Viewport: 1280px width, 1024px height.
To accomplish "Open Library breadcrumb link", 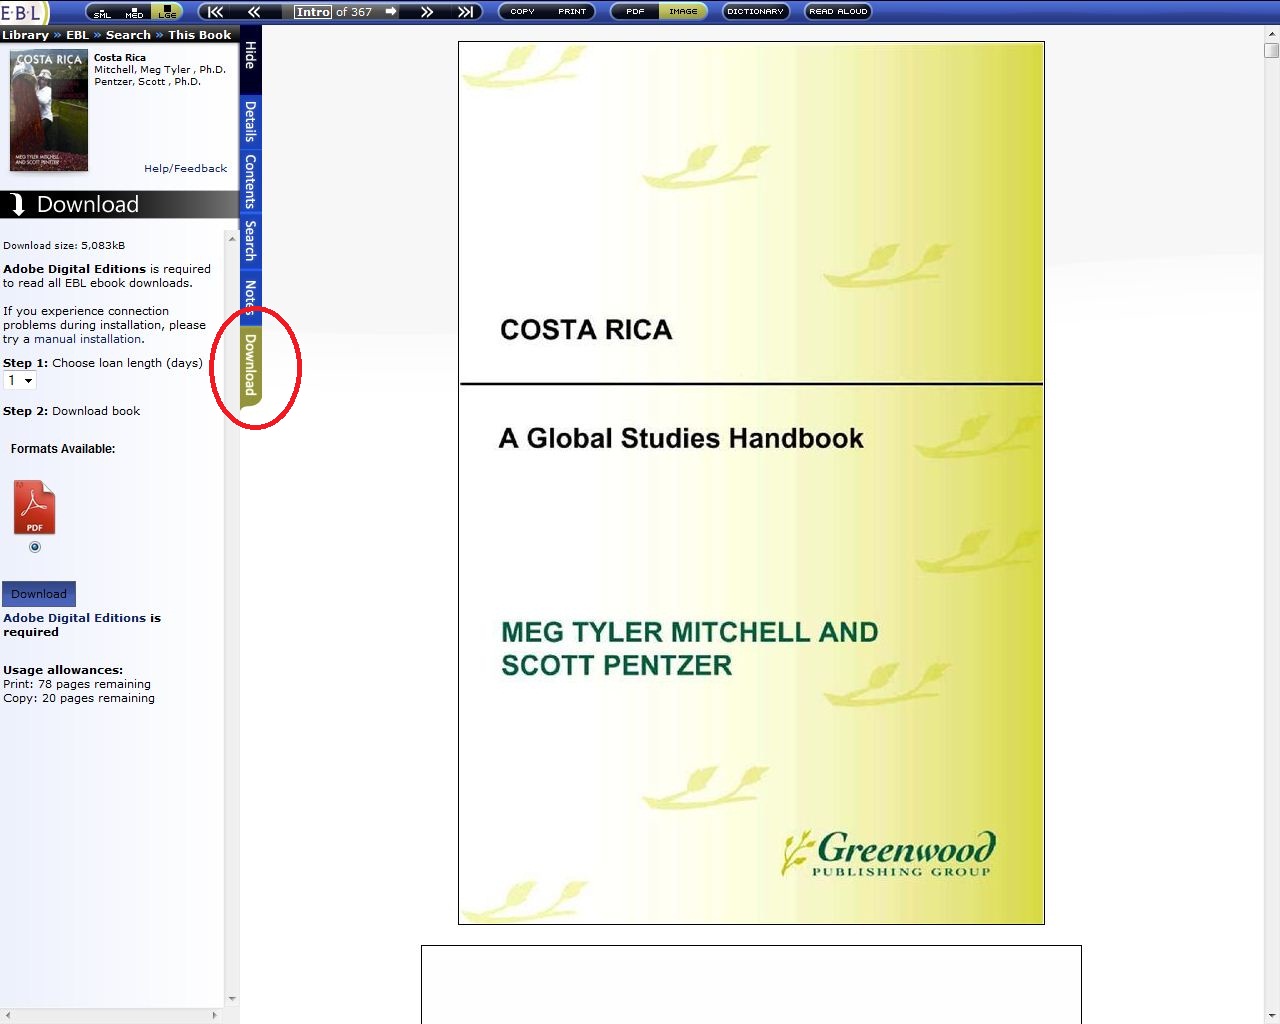I will (25, 35).
